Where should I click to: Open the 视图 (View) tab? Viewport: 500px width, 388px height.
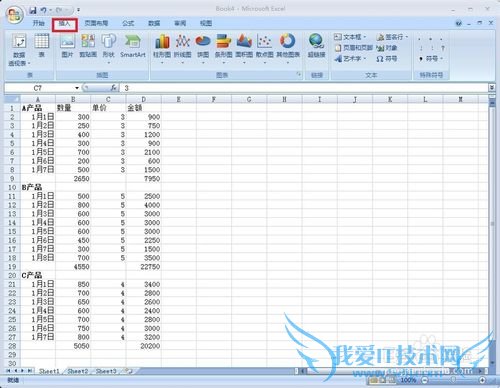[x=206, y=23]
